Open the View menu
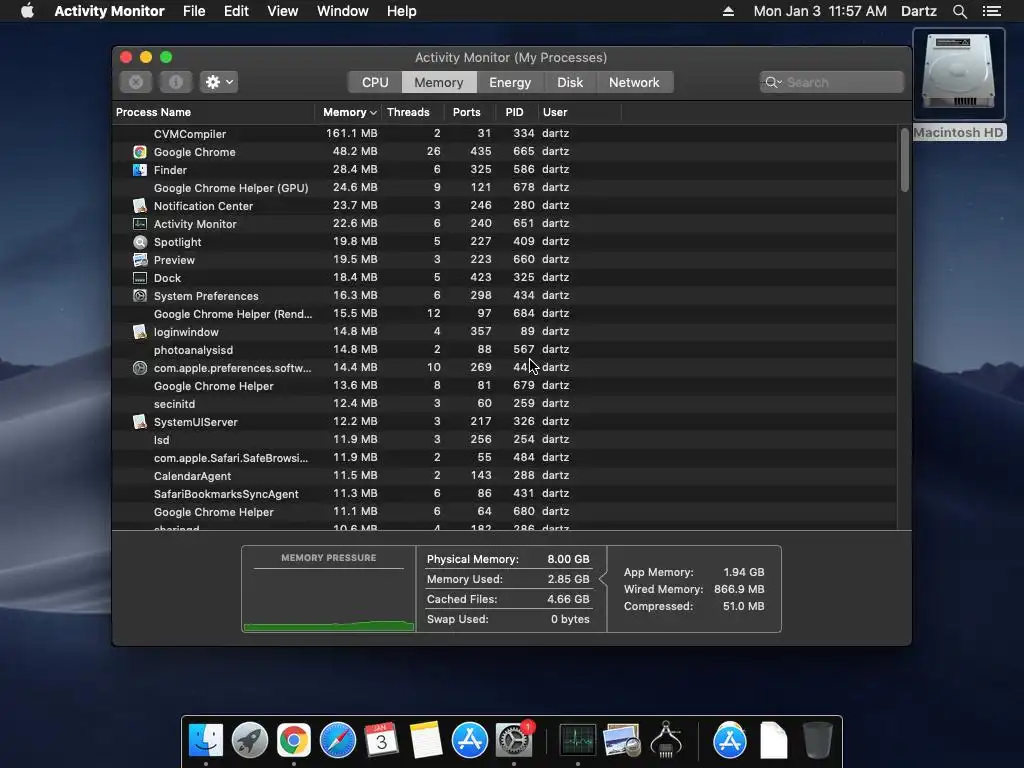1024x768 pixels. pyautogui.click(x=282, y=11)
